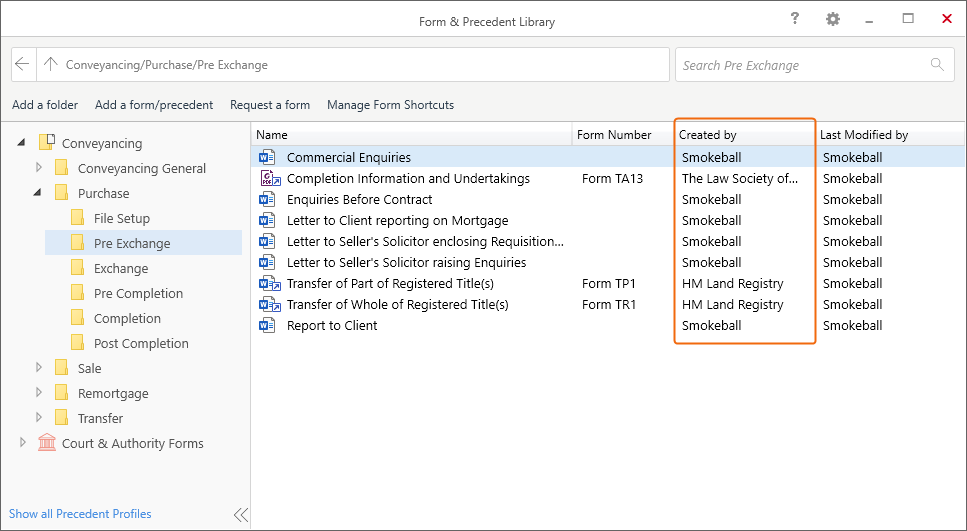Select Exchange folder in tree

pyautogui.click(x=121, y=268)
